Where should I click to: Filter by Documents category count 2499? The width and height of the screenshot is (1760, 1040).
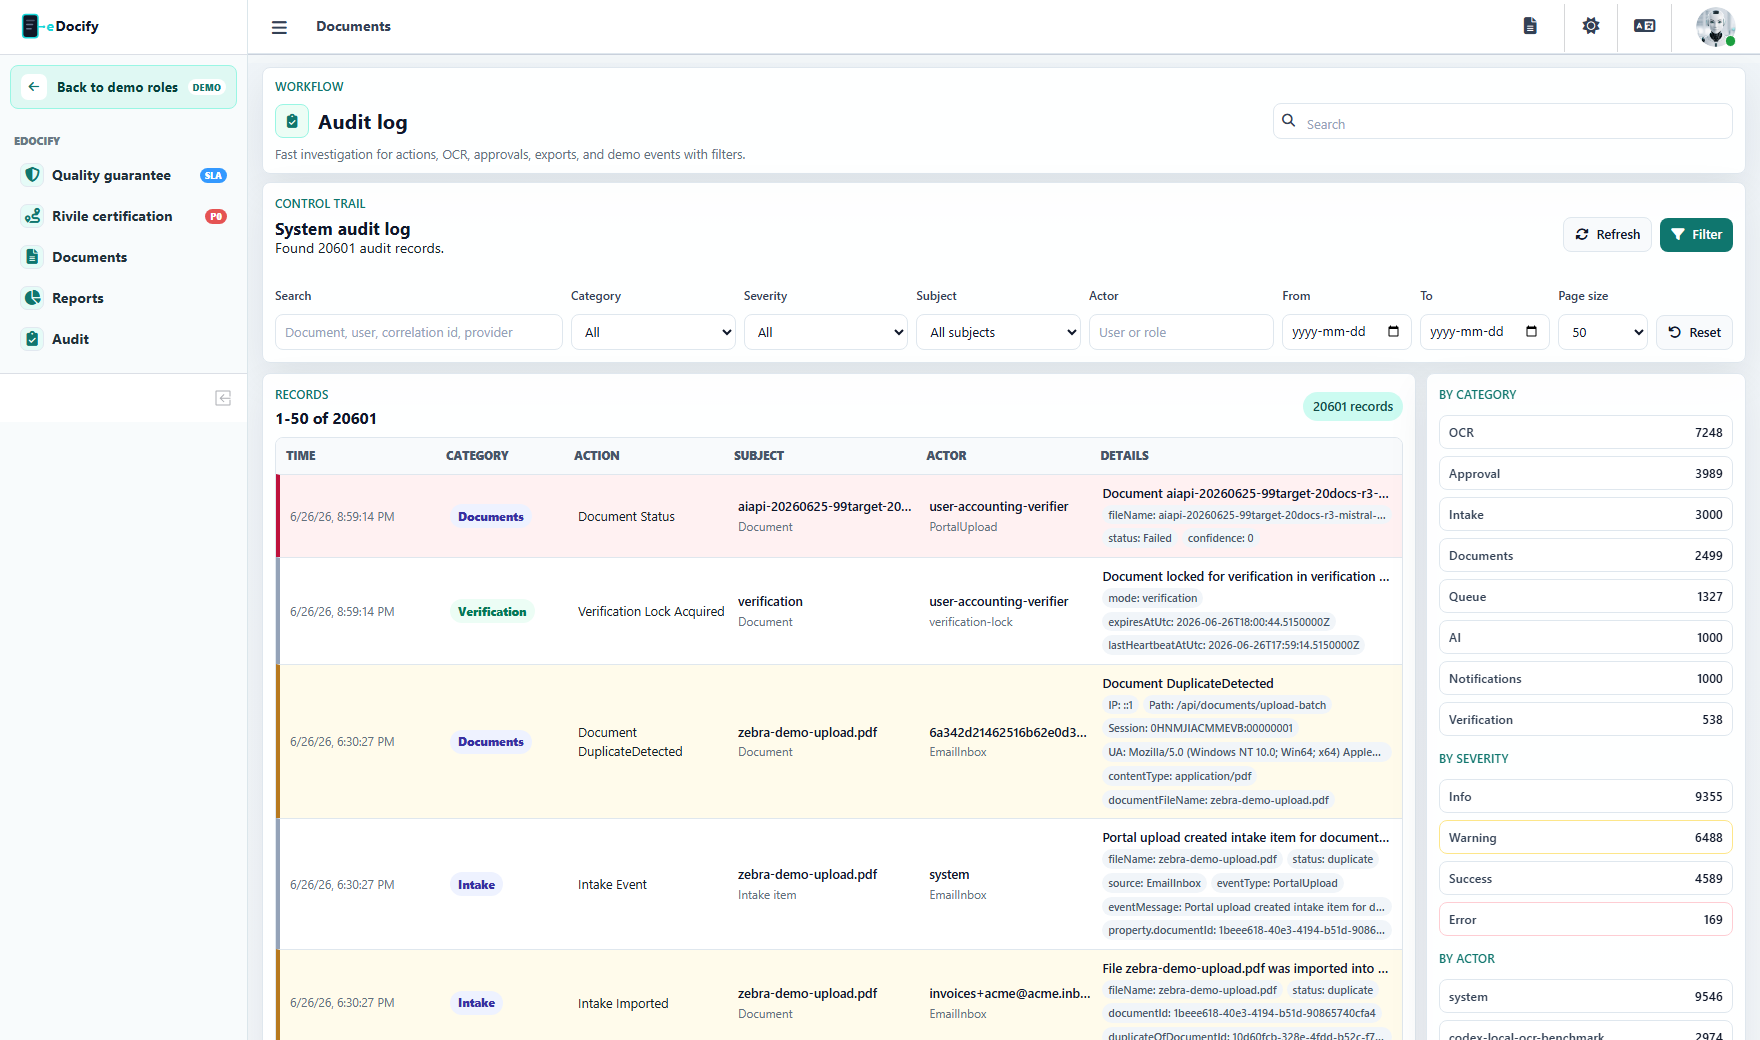[x=1586, y=556]
